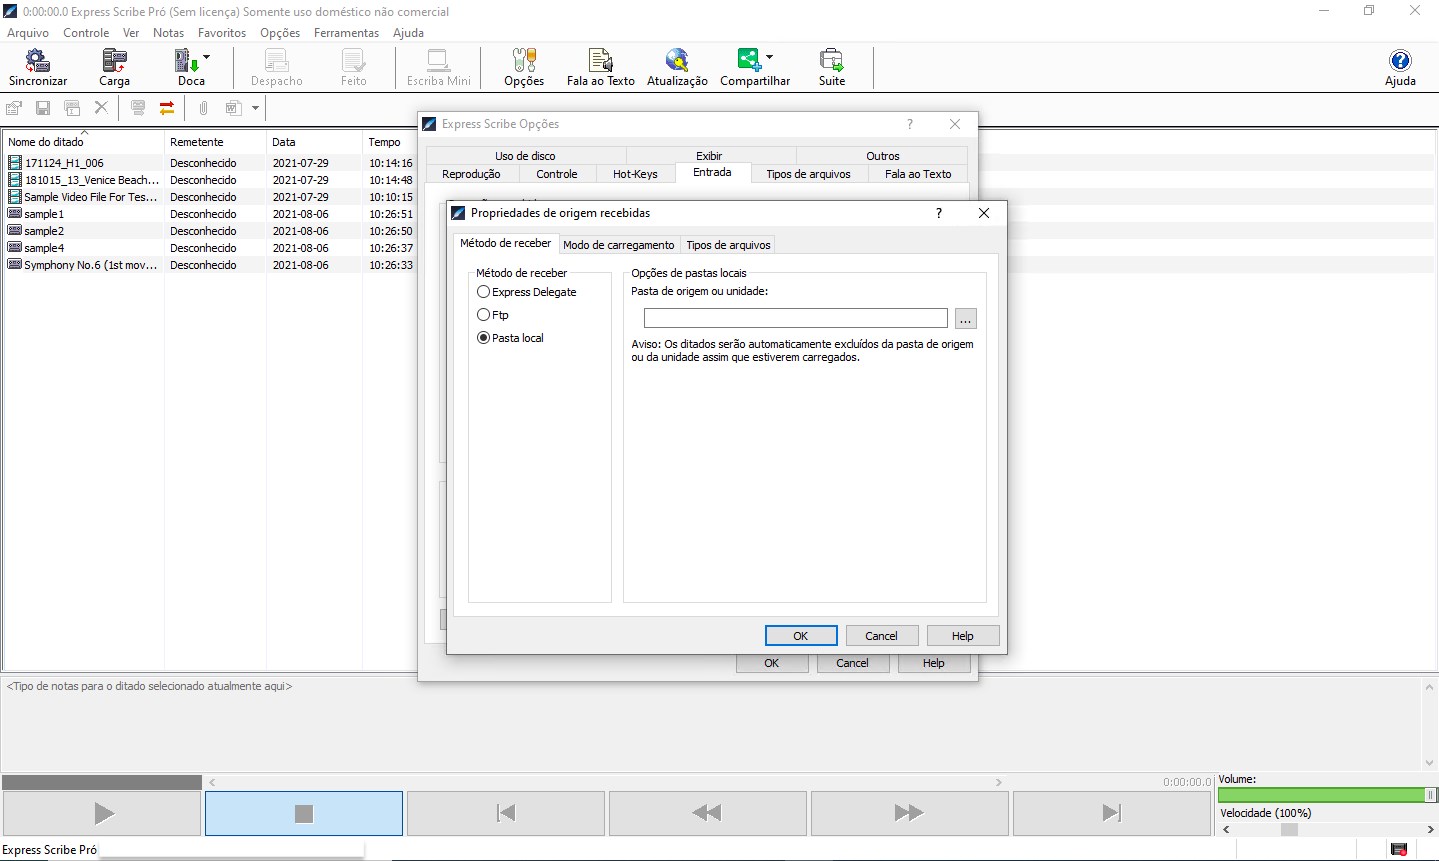Screen dimensions: 1439x861
Task: Open the Exibir tab
Action: (x=709, y=156)
